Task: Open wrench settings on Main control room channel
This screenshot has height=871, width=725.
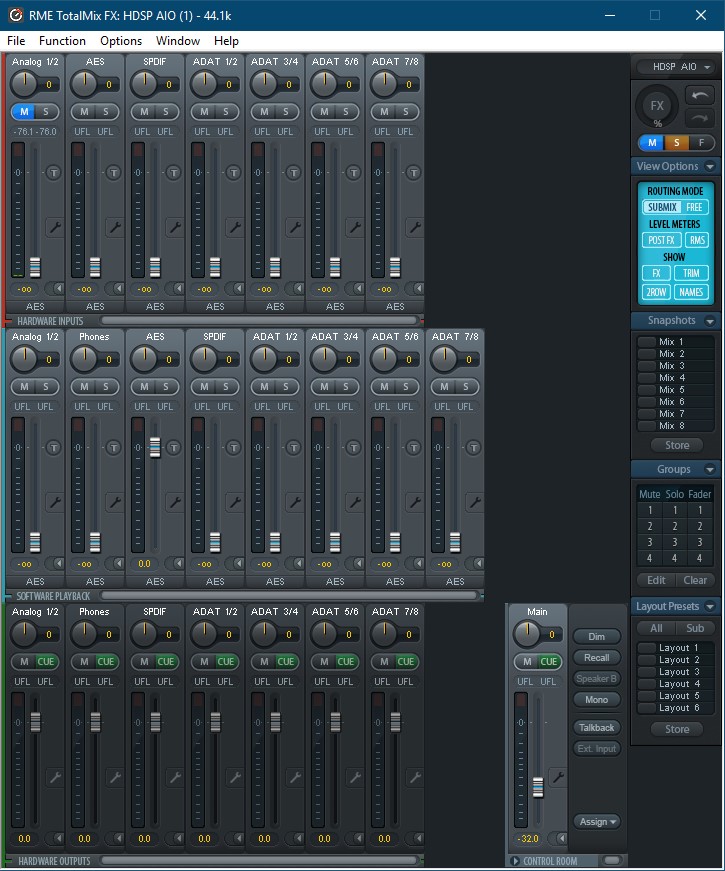Action: (x=558, y=777)
